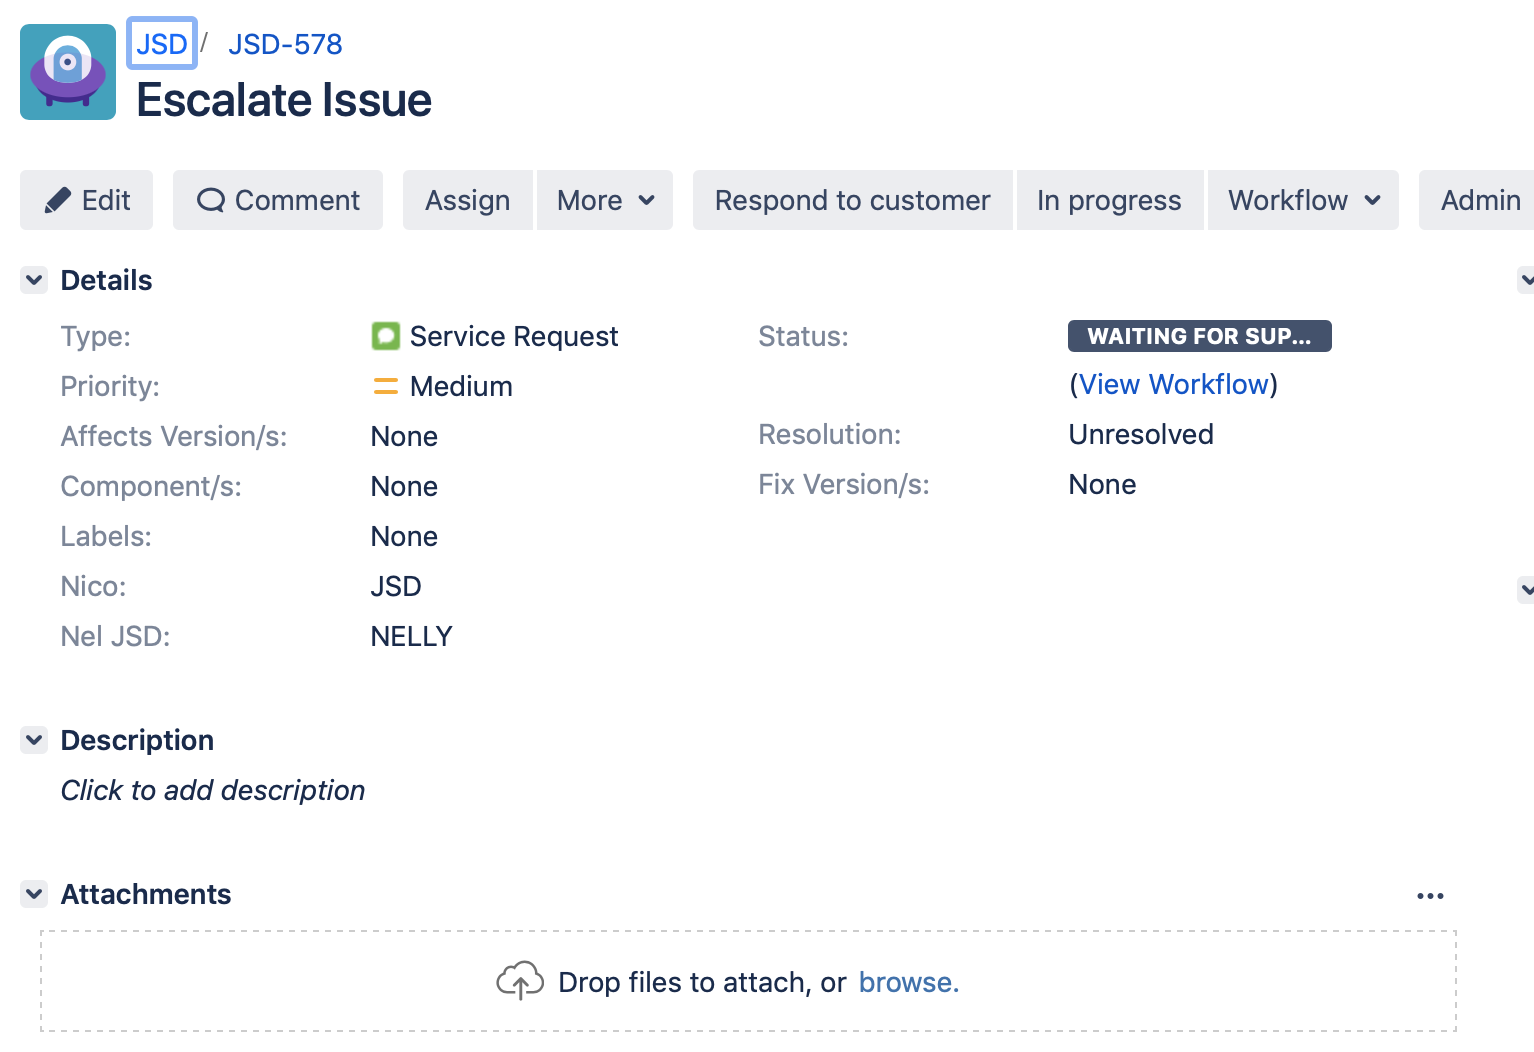This screenshot has width=1534, height=1052.
Task: Click the Edit pencil button
Action: click(x=87, y=200)
